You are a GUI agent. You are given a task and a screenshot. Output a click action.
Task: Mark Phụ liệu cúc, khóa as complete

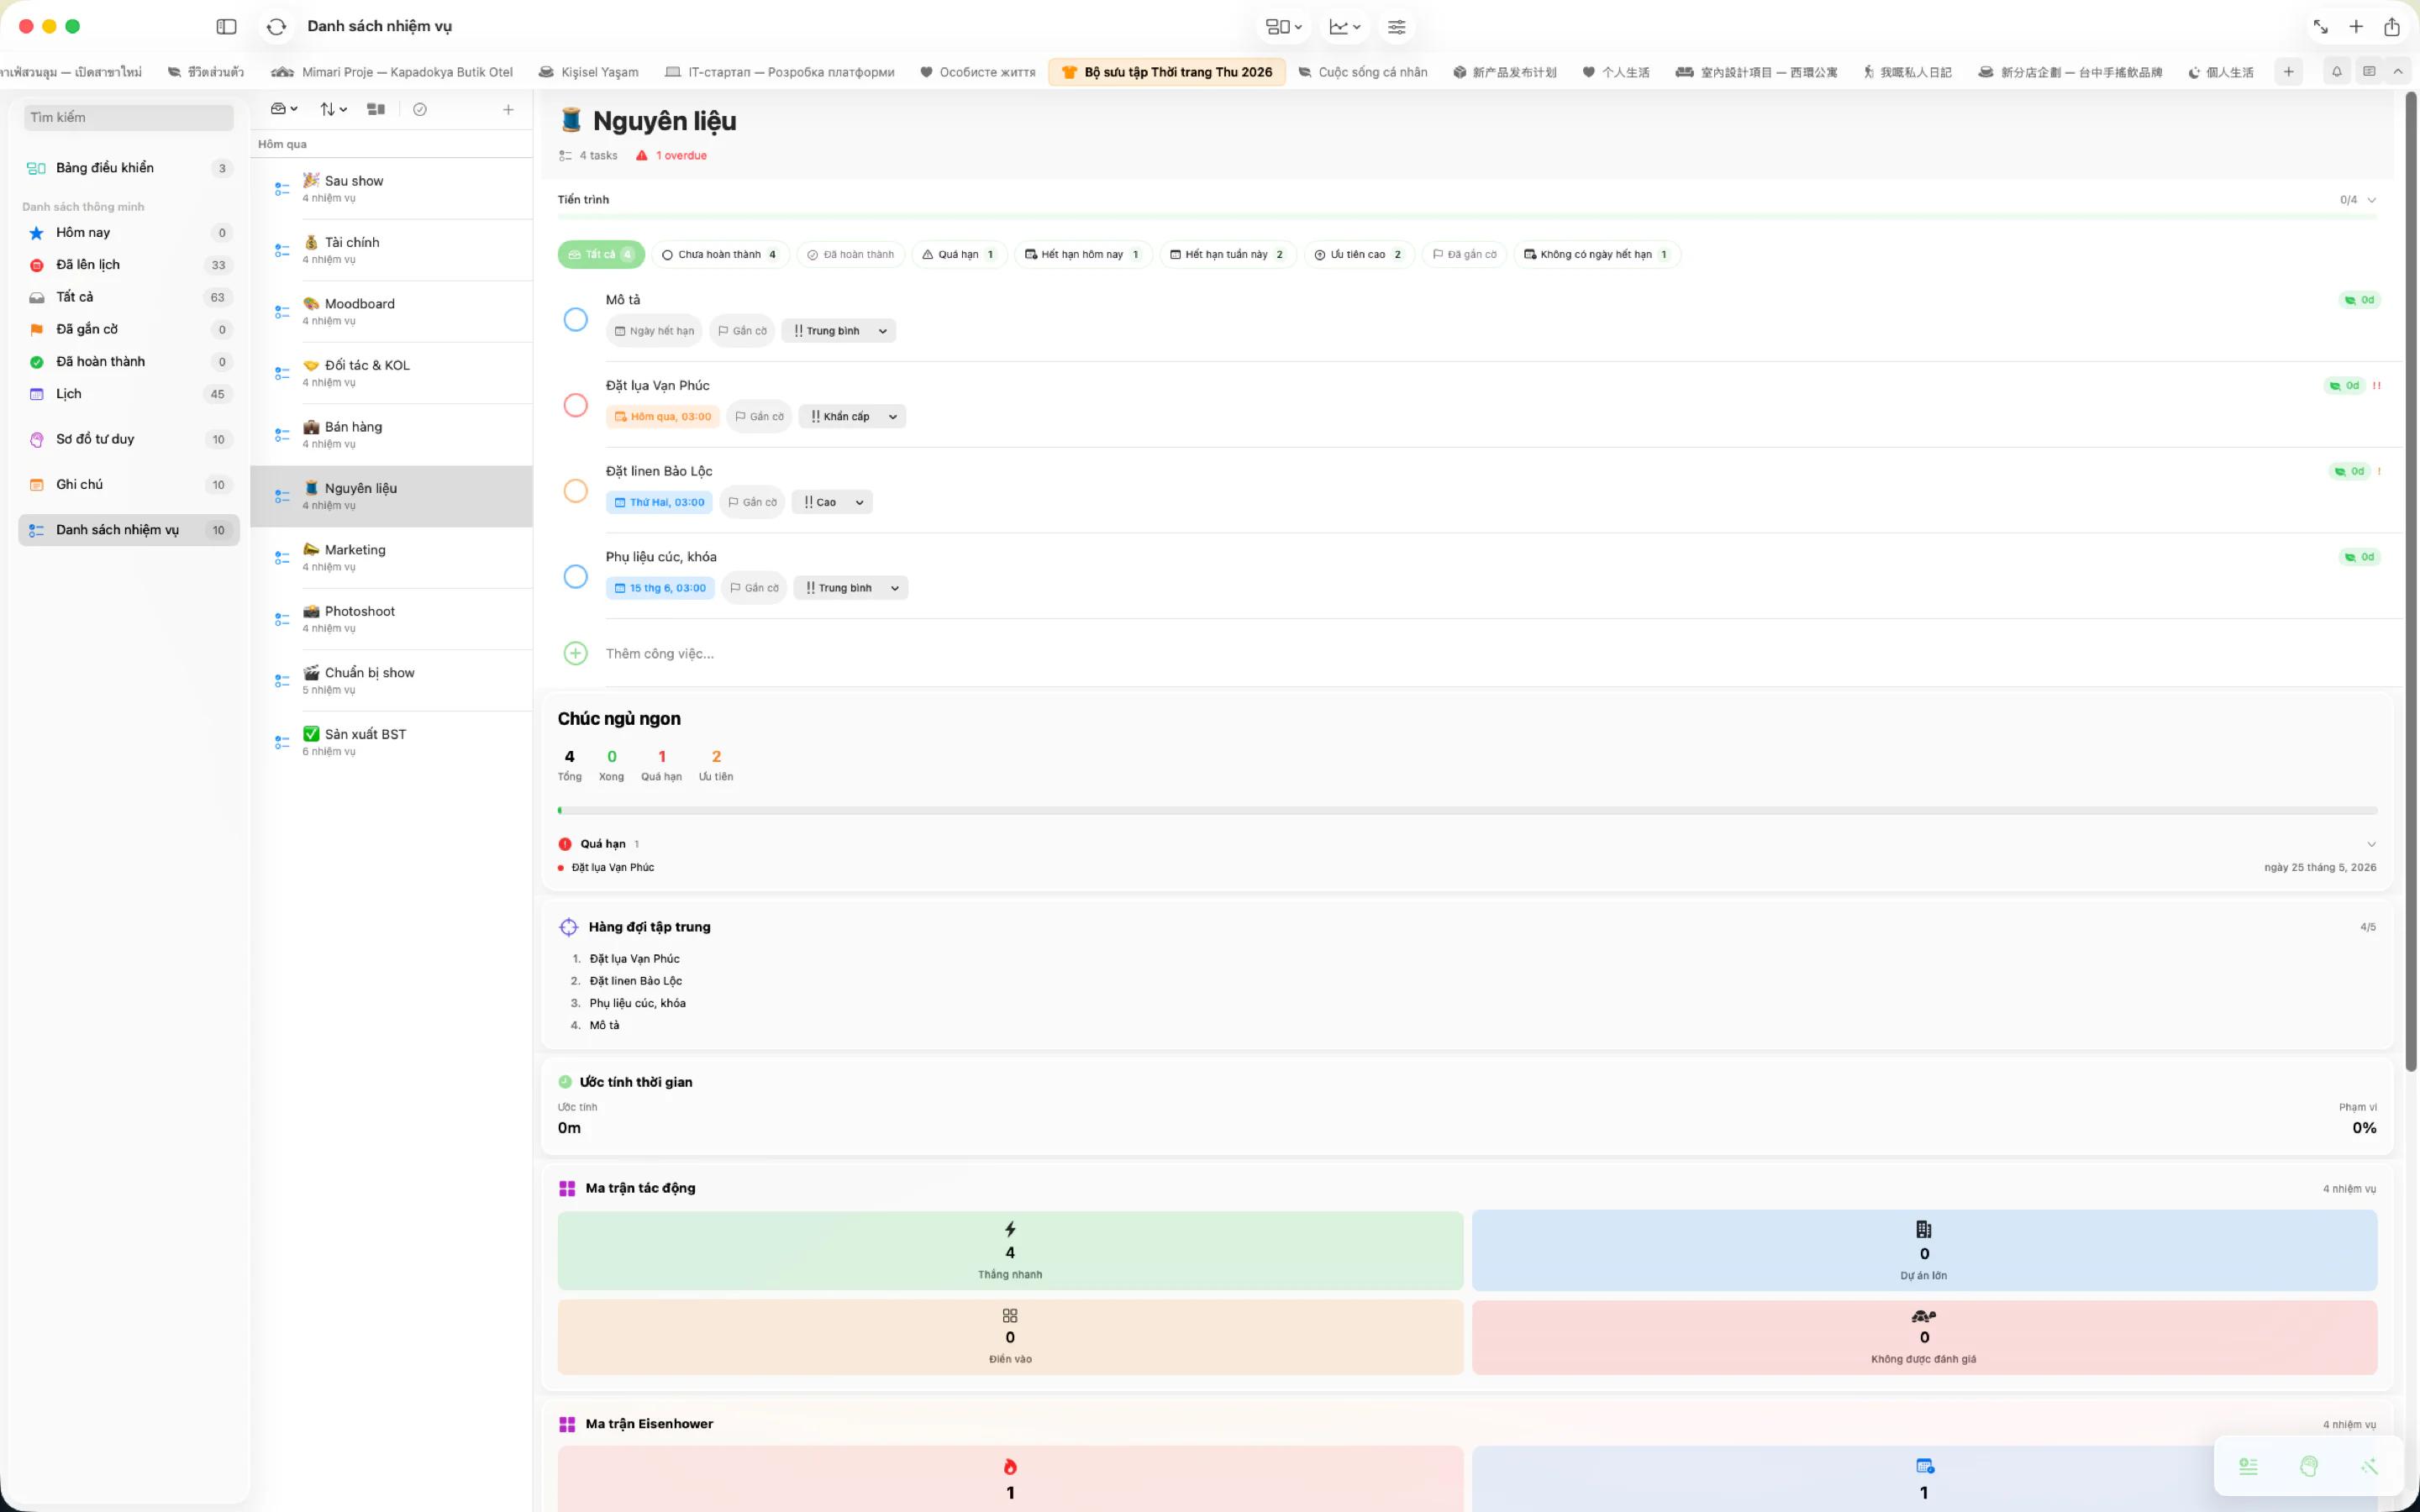tap(575, 577)
